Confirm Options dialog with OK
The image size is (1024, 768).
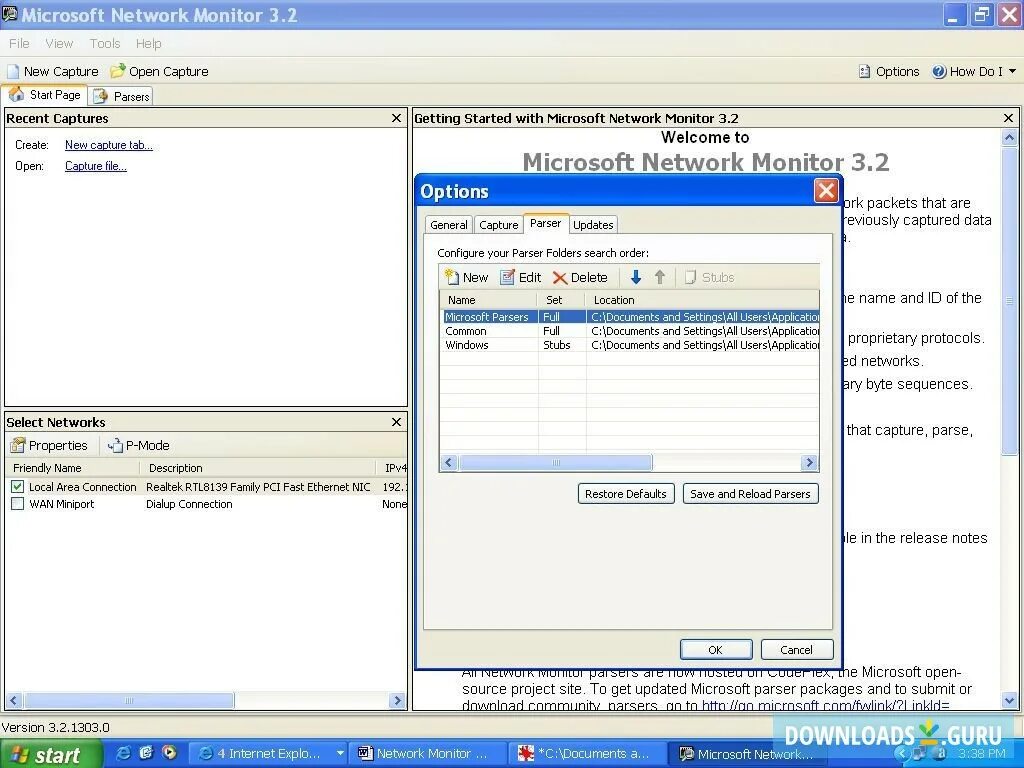(716, 650)
